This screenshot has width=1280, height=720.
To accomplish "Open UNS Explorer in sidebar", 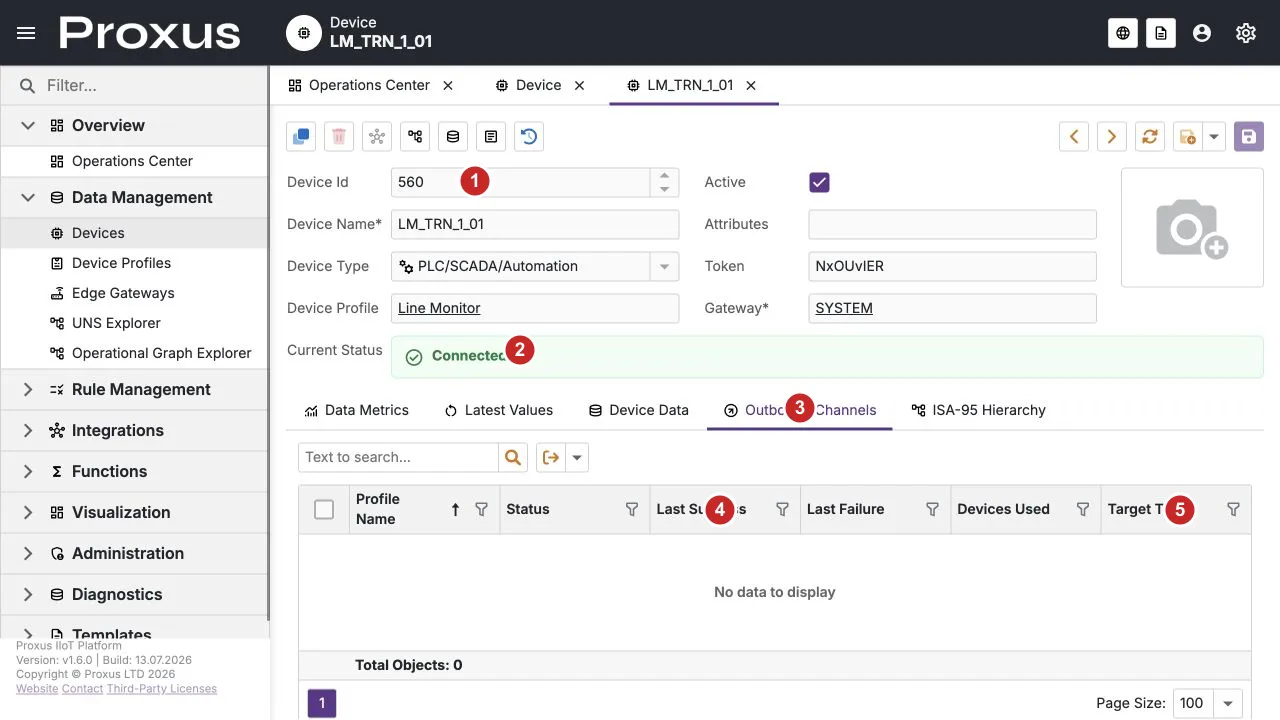I will [134, 323].
